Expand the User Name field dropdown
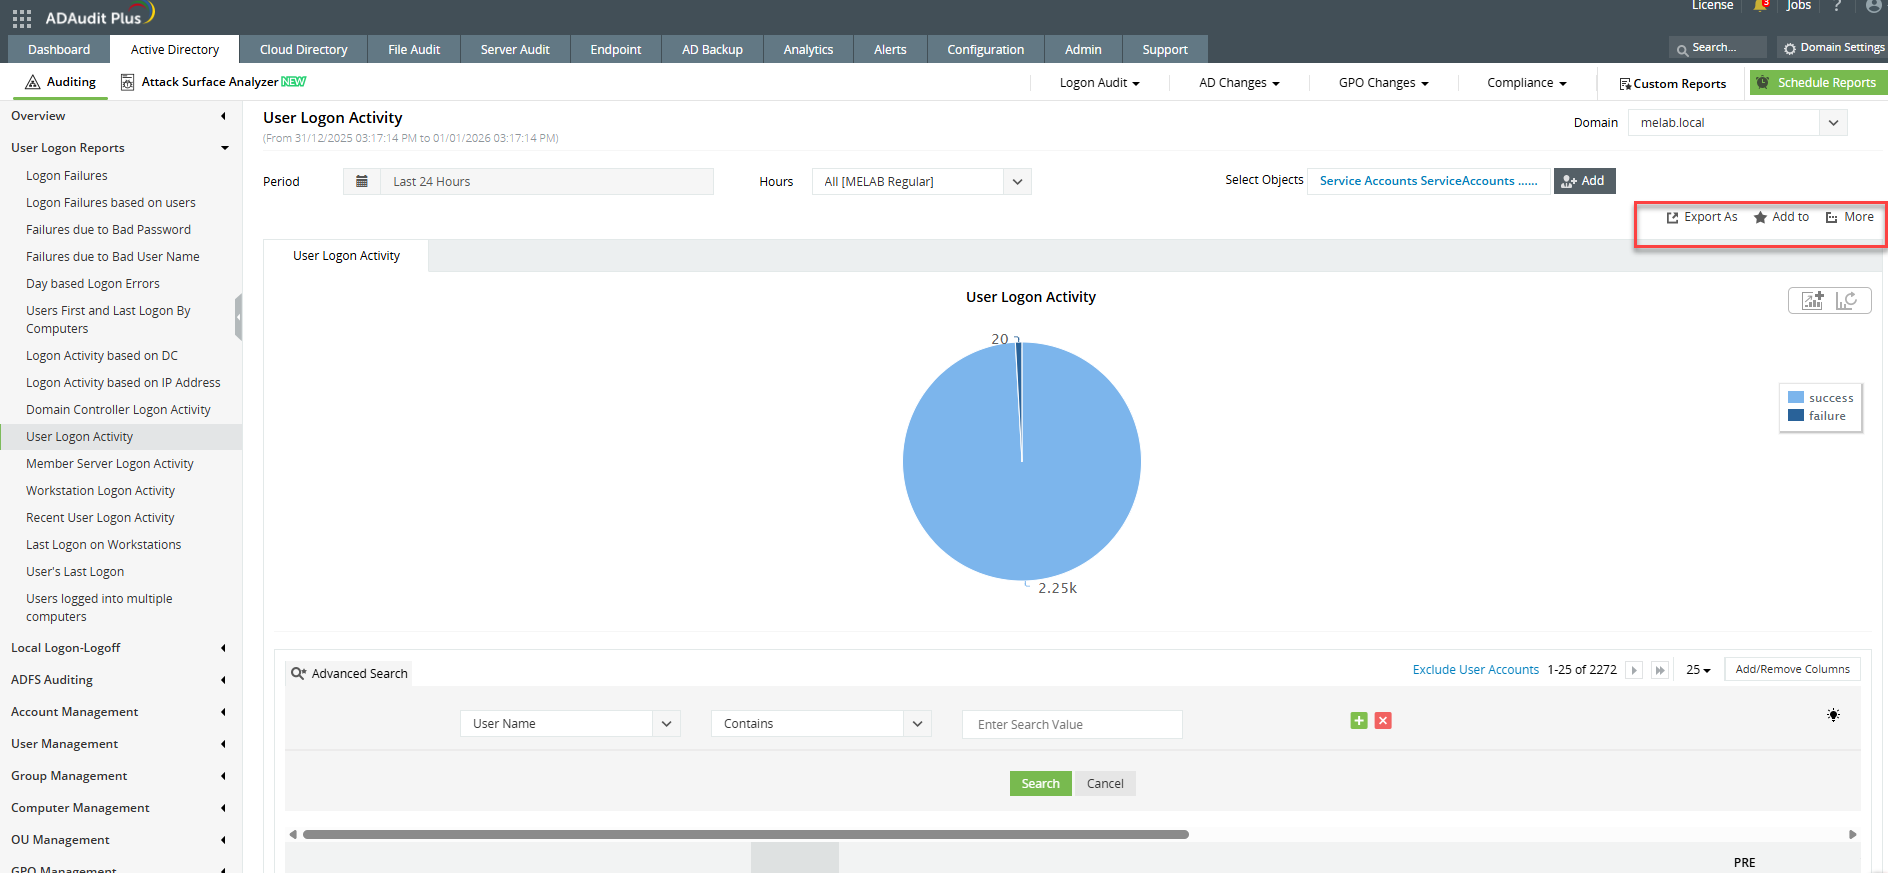Screen dimensions: 1888x873 point(666,724)
